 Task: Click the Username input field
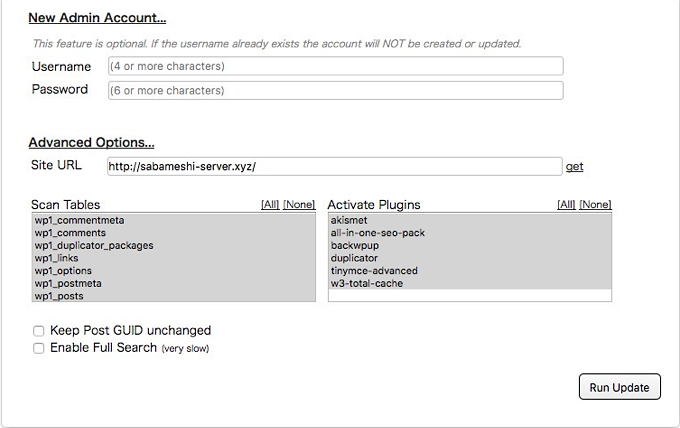pos(335,66)
